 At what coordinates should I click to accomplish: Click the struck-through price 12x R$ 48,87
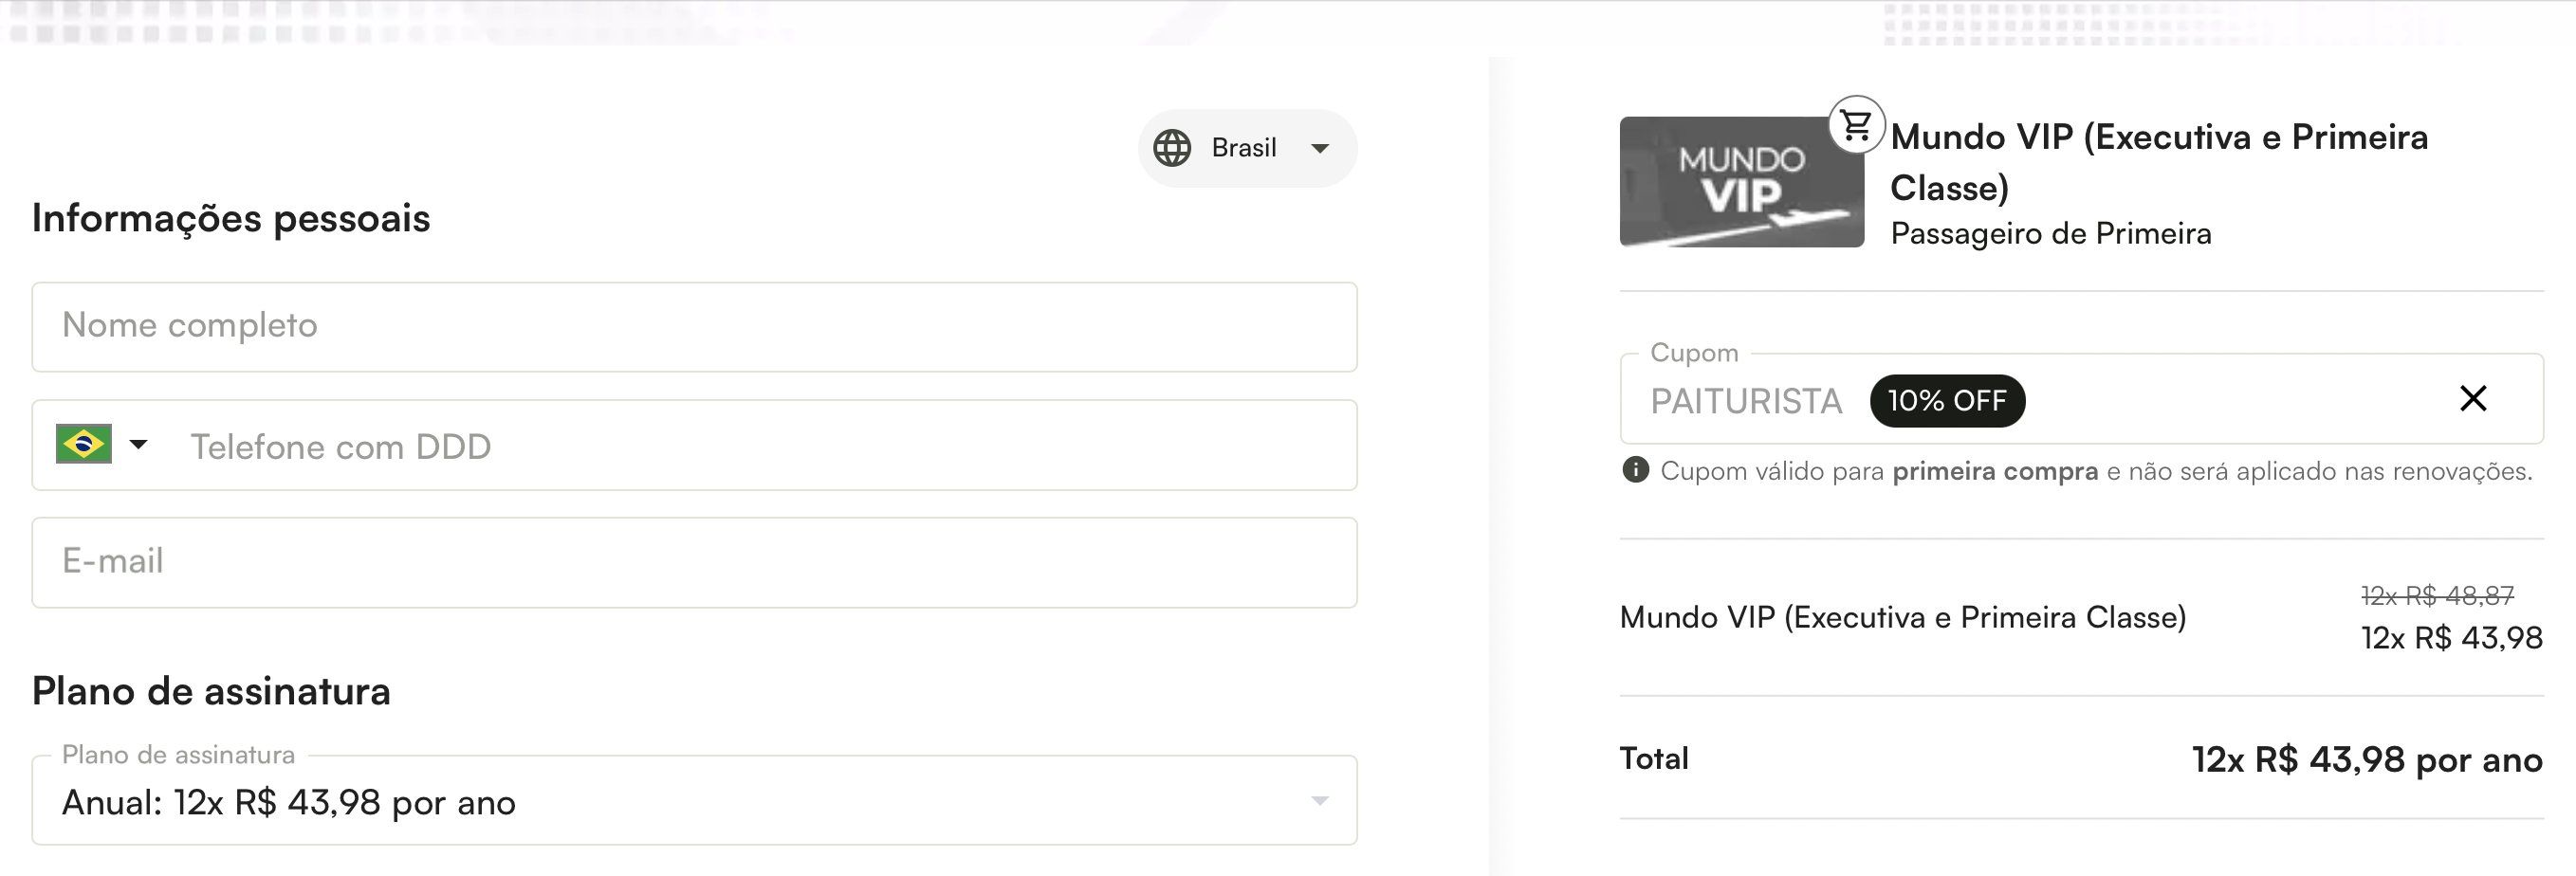tap(2437, 596)
